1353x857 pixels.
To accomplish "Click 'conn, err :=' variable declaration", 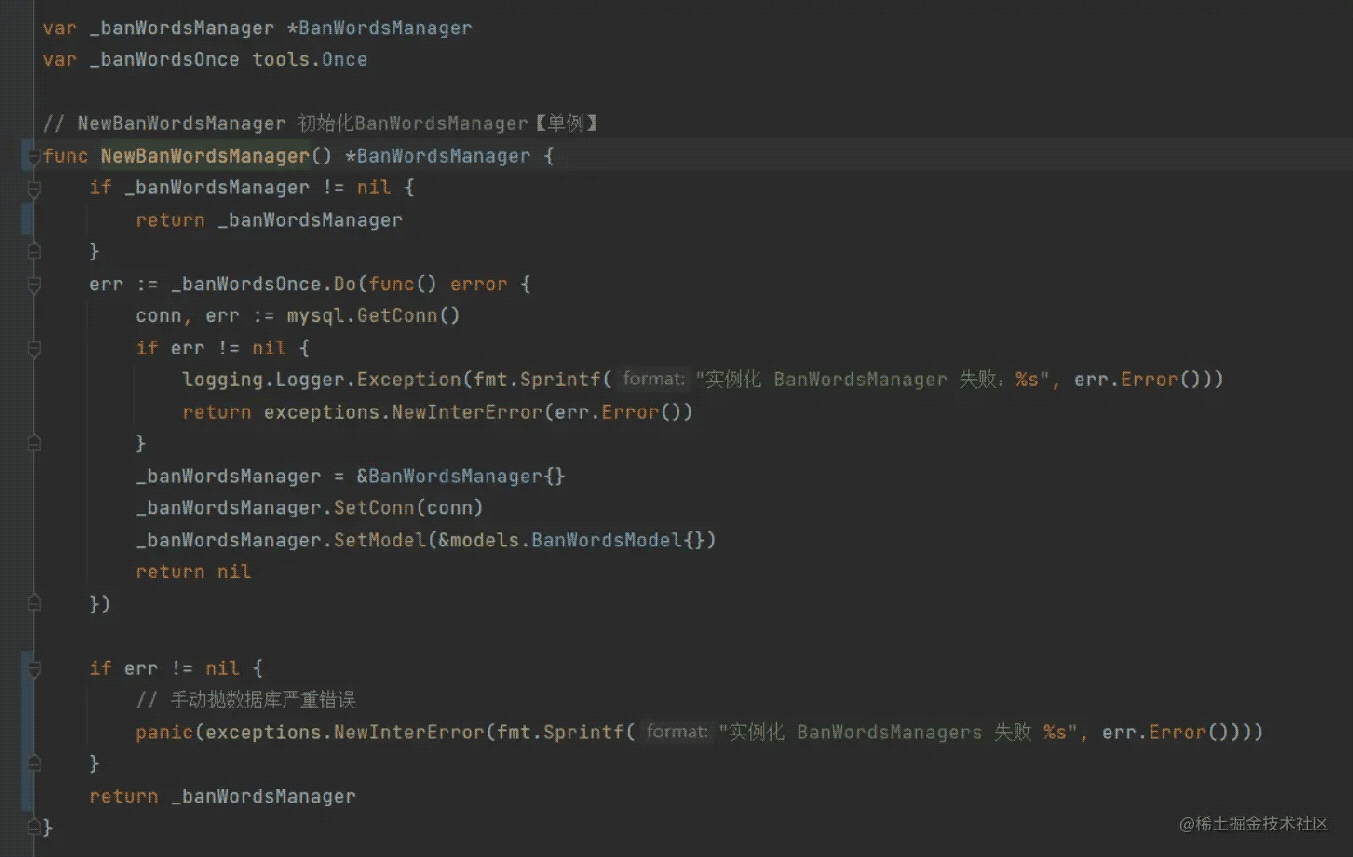I will 205,316.
